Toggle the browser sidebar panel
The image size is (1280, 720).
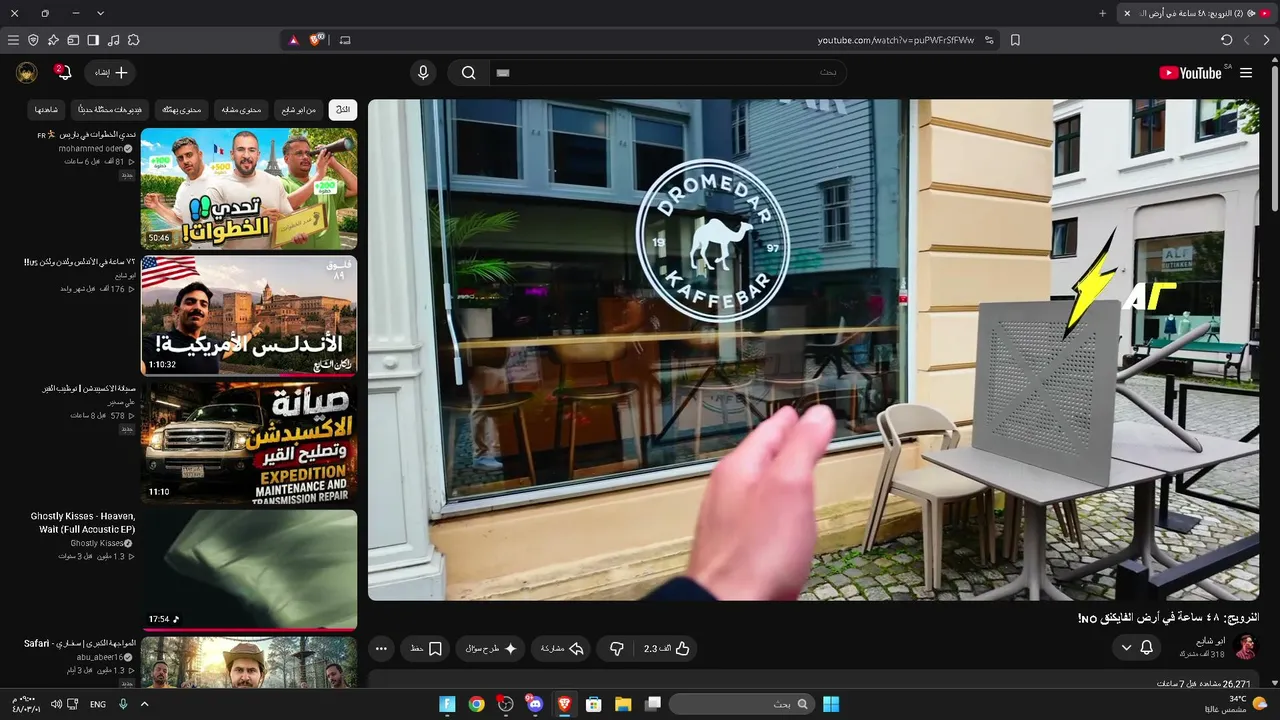pyautogui.click(x=93, y=40)
